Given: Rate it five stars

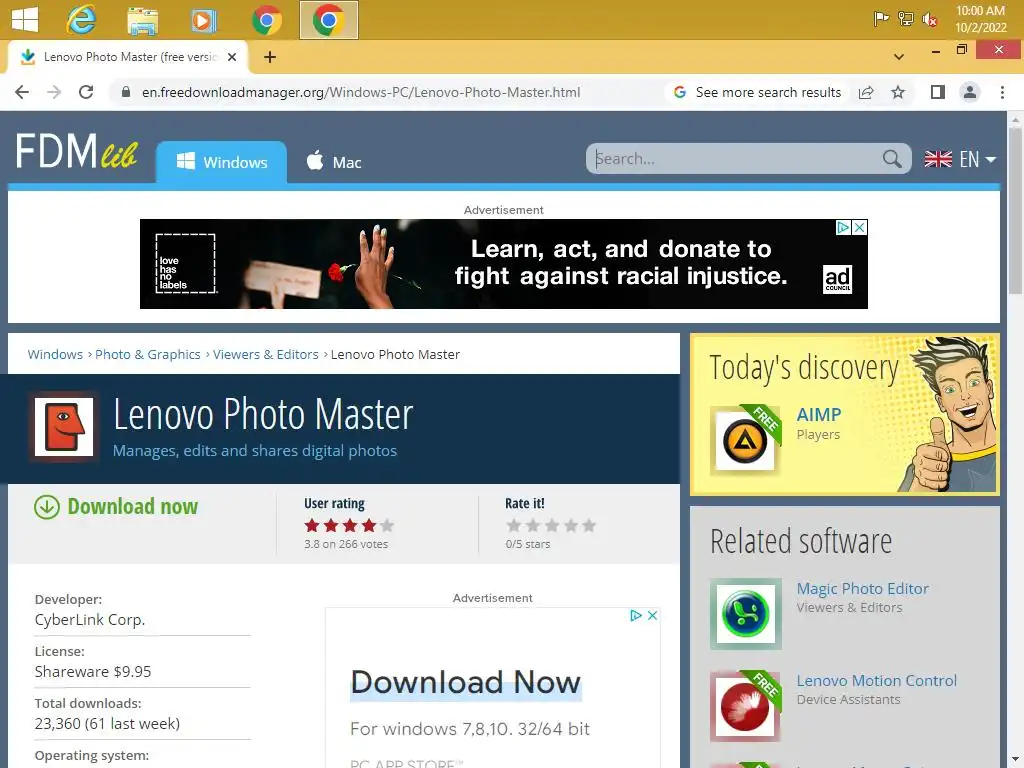Looking at the screenshot, I should 589,526.
